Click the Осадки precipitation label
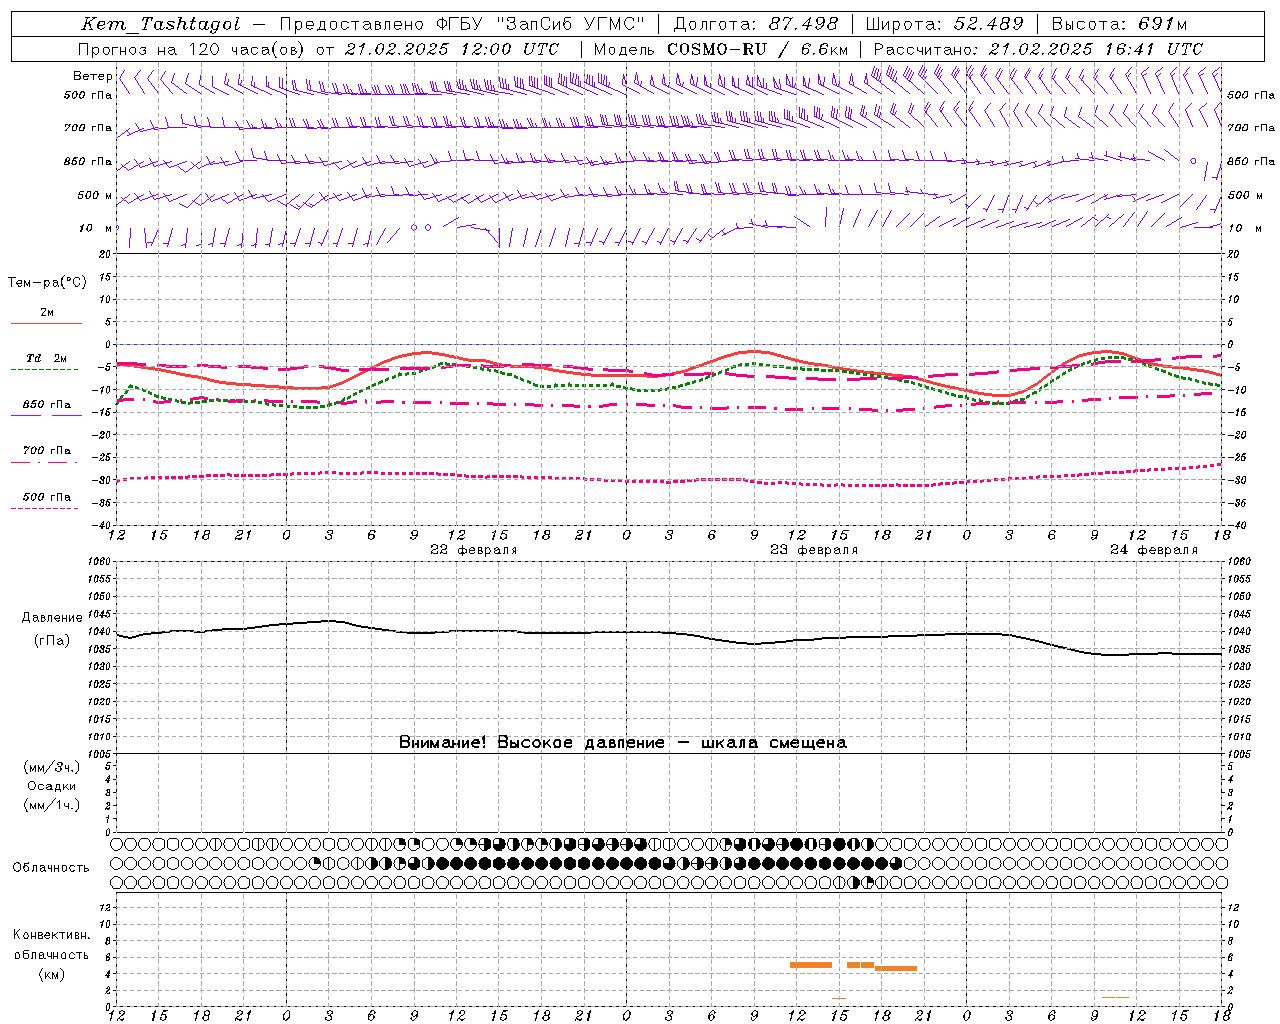 click(52, 786)
